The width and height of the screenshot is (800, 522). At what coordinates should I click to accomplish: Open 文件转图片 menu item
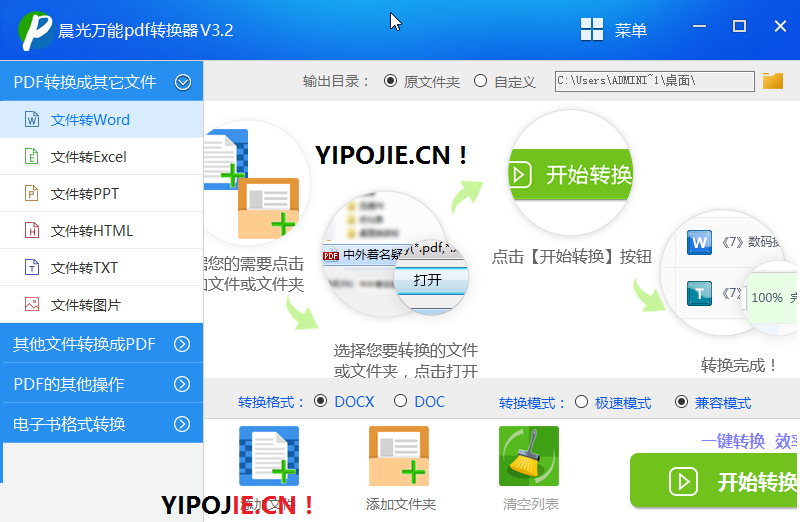102,305
